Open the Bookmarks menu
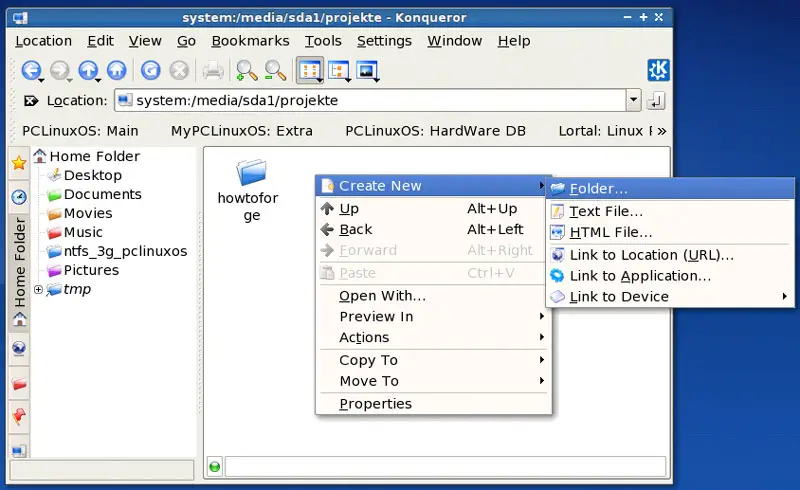The height and width of the screenshot is (490, 800). (x=251, y=41)
